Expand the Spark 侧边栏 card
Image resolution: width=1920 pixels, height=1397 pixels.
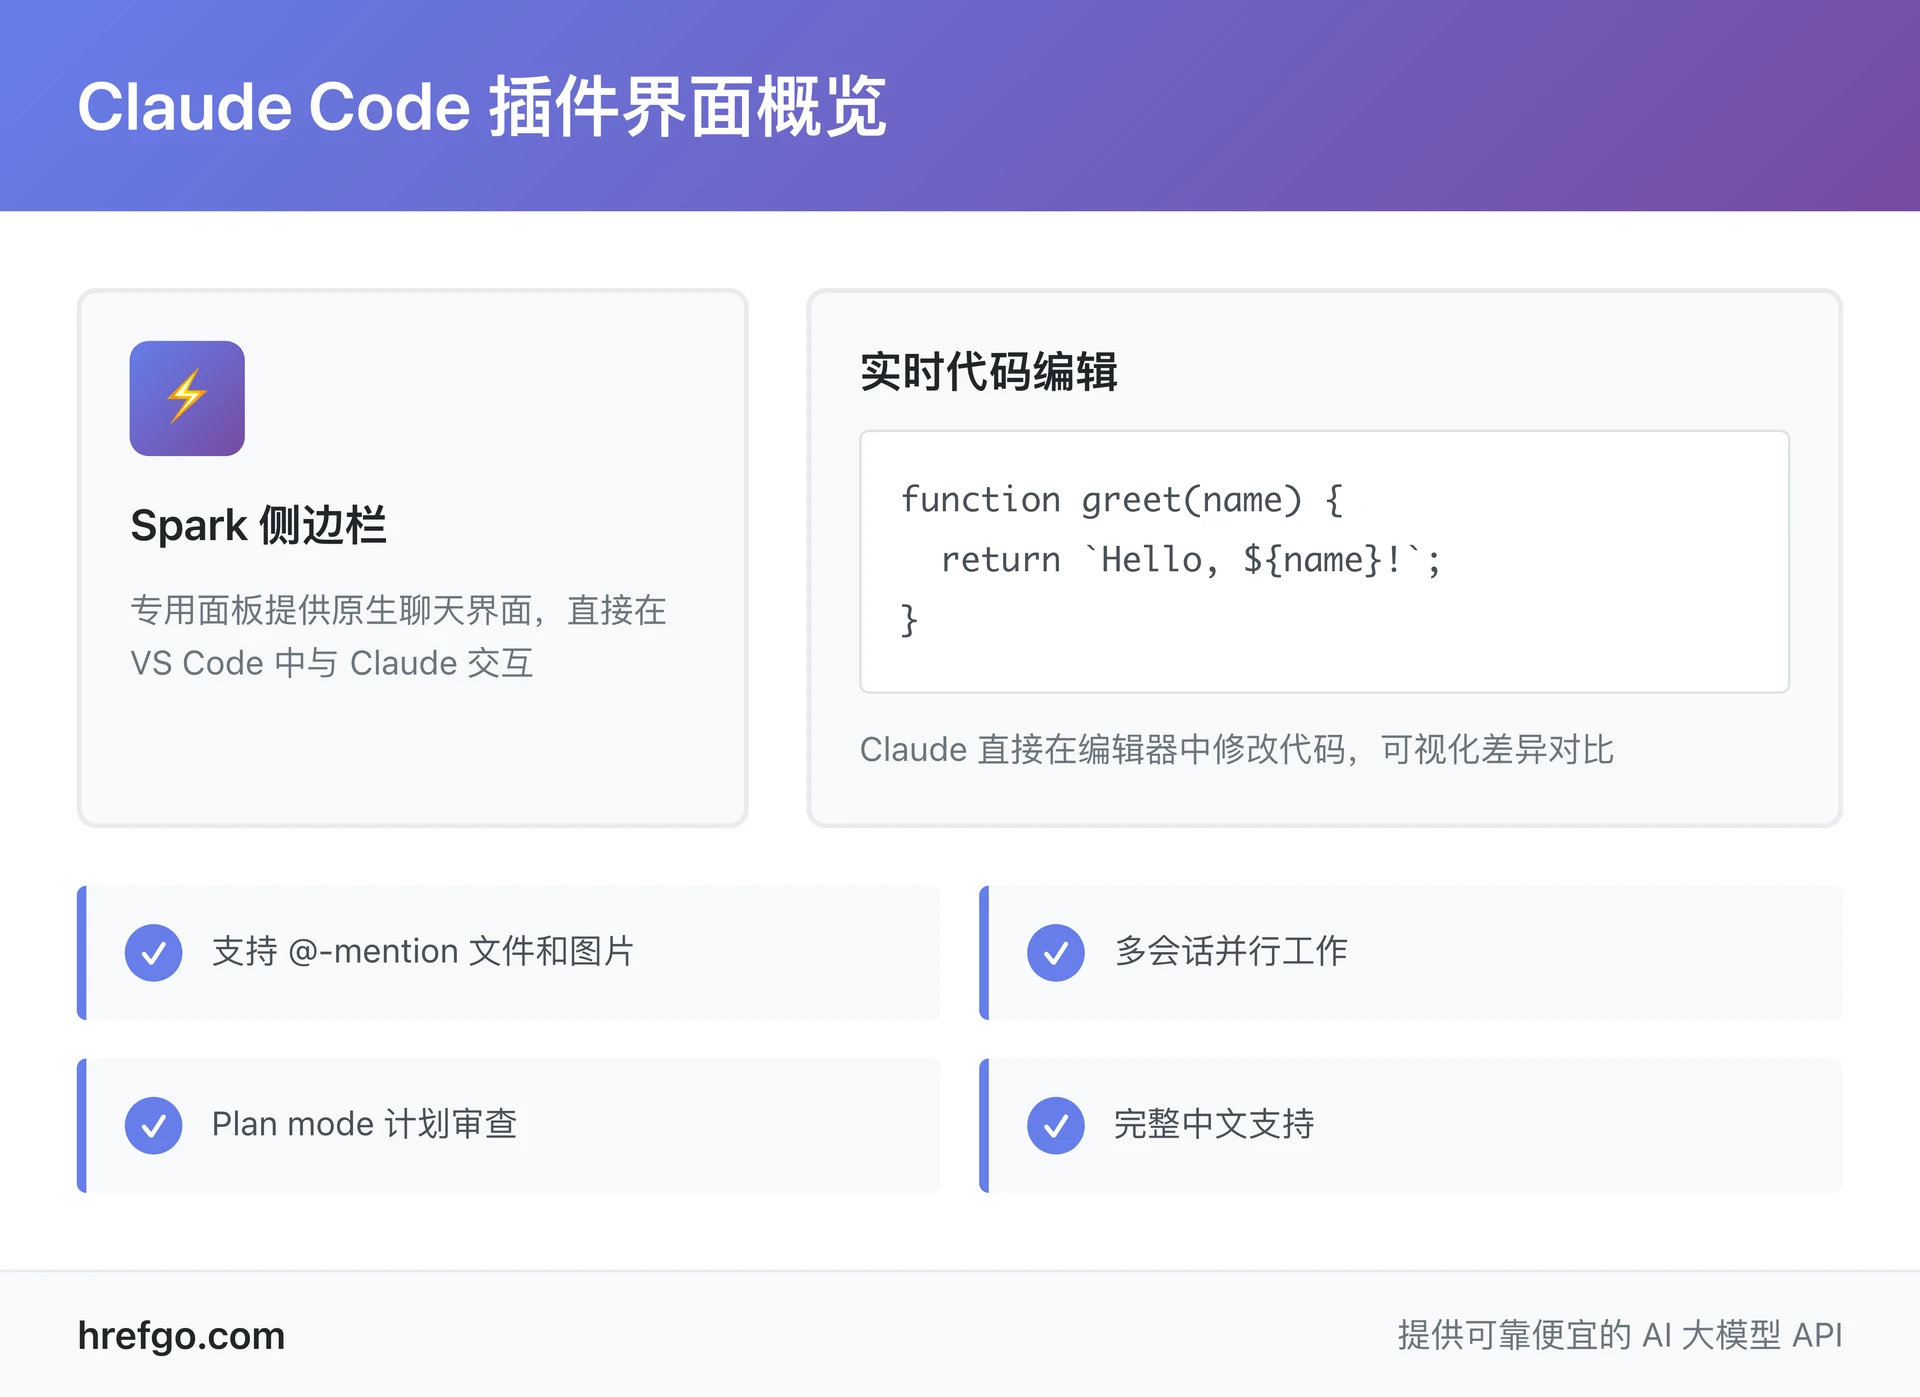pyautogui.click(x=413, y=555)
